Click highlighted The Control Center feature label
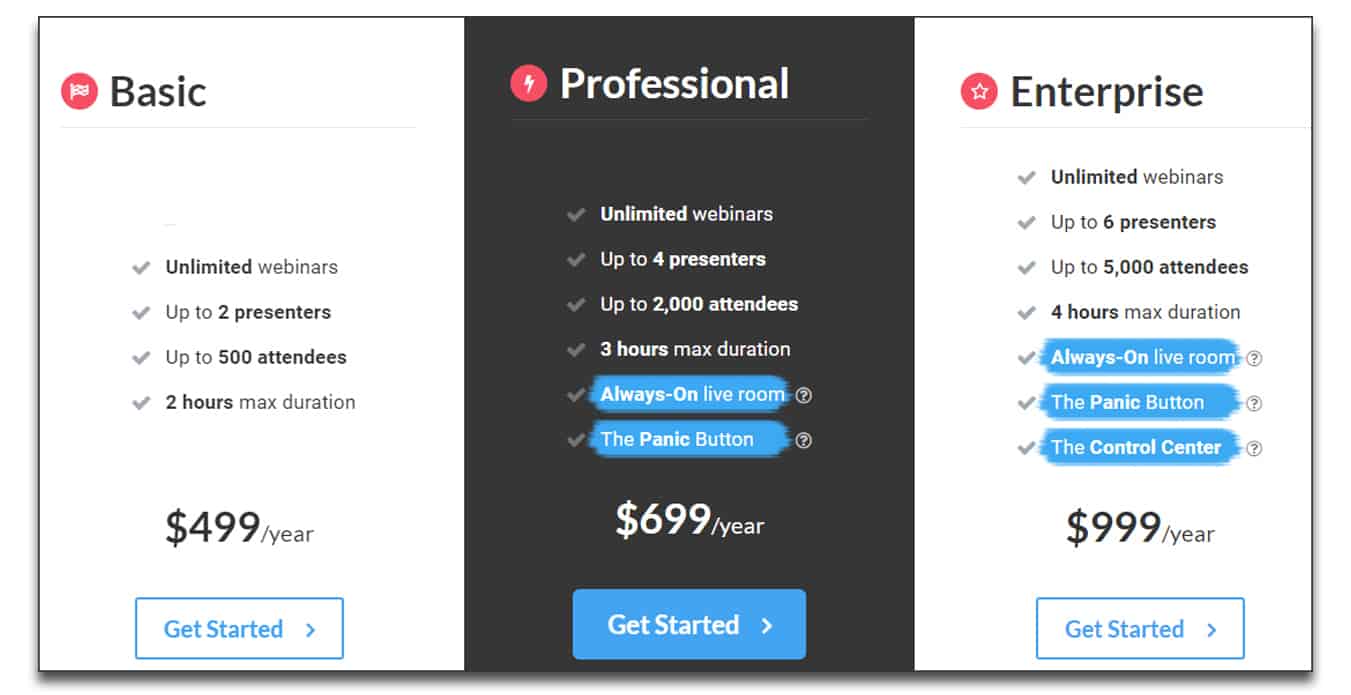 pyautogui.click(x=1137, y=447)
